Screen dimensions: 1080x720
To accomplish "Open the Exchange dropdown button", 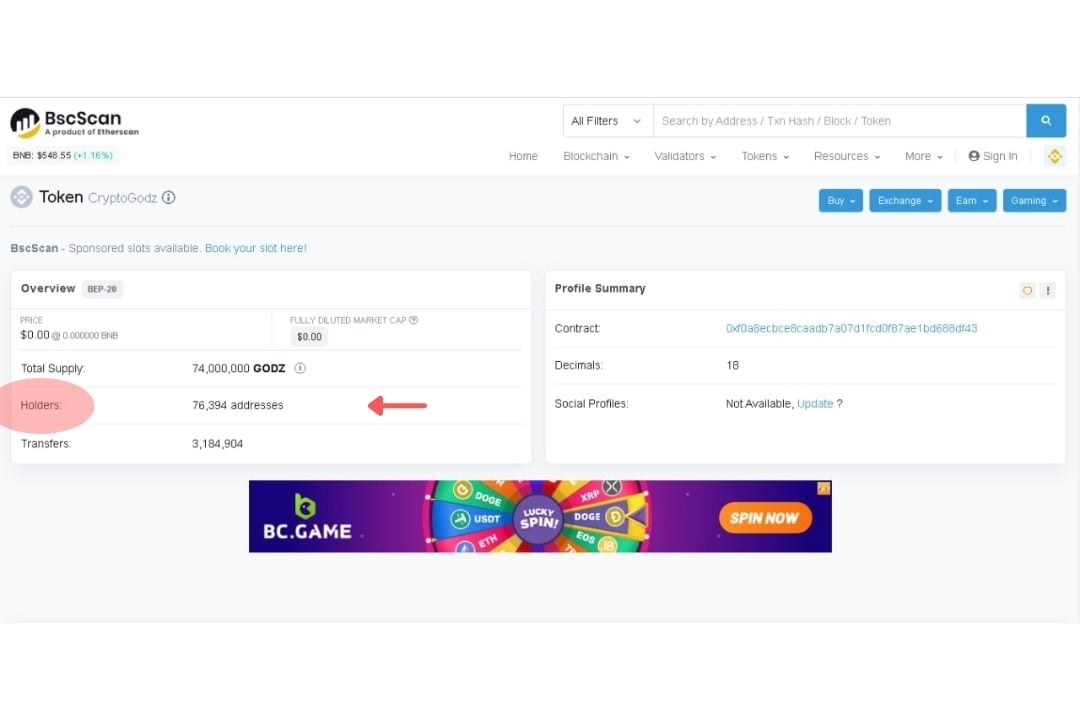I will (905, 200).
